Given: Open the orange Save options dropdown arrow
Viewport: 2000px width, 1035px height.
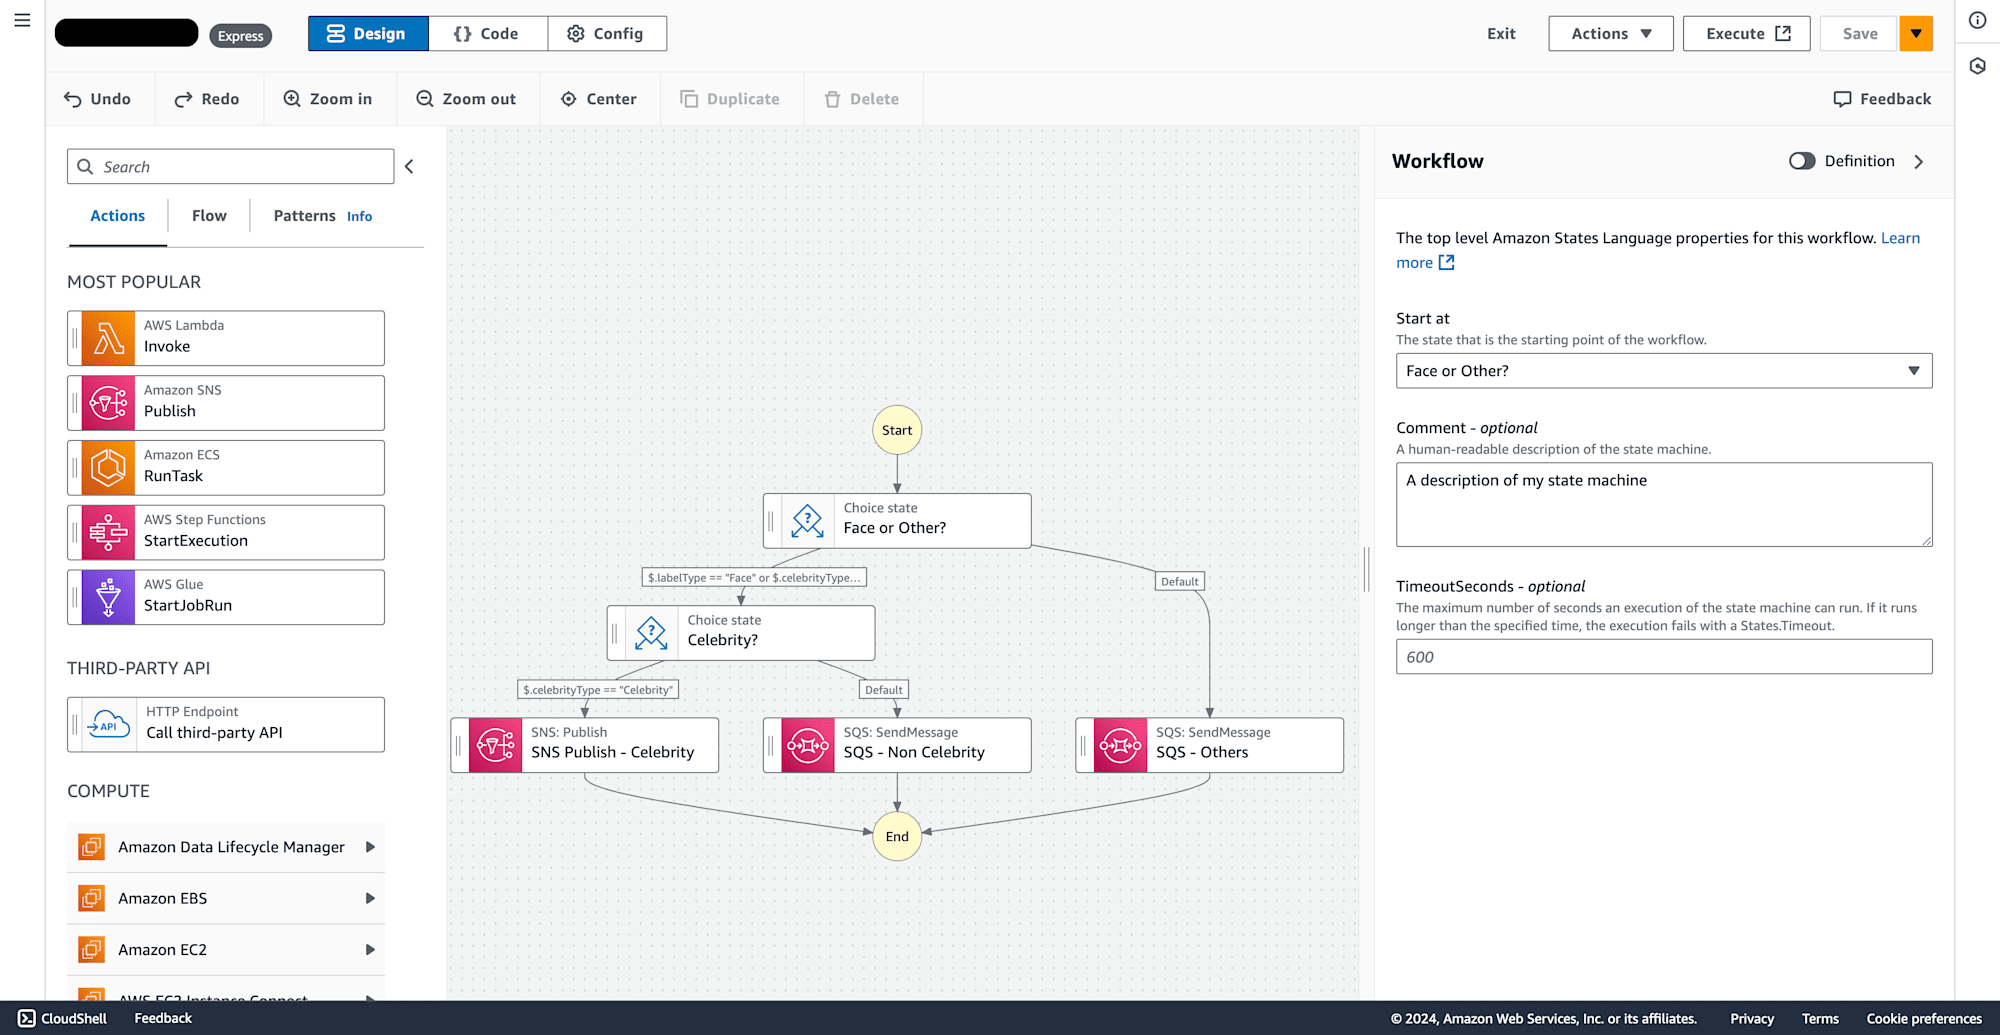Looking at the screenshot, I should pyautogui.click(x=1916, y=33).
